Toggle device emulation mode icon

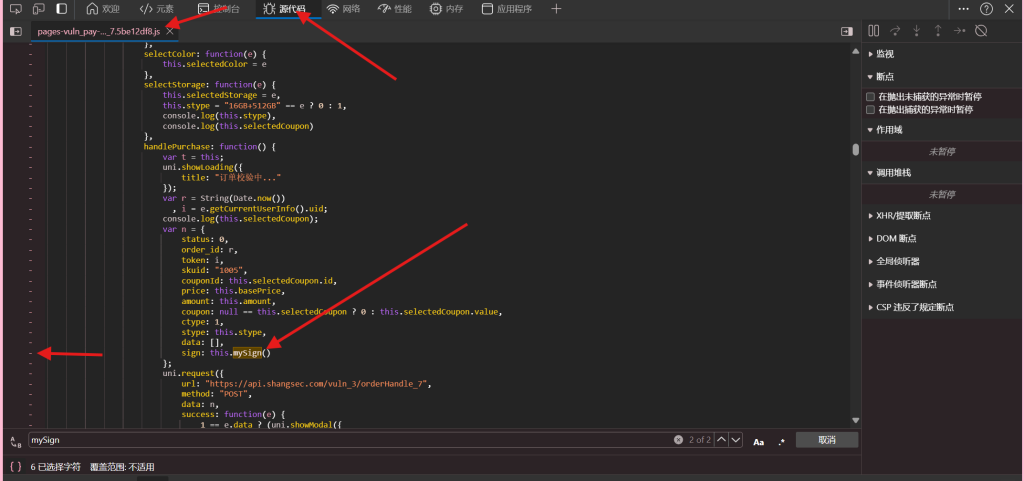point(38,9)
